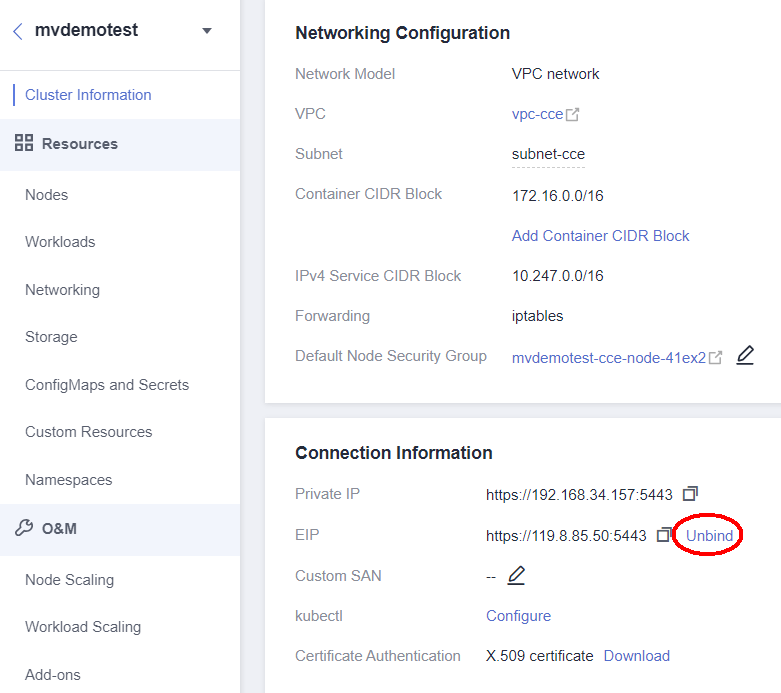Click the O&M wrench icon

point(25,528)
